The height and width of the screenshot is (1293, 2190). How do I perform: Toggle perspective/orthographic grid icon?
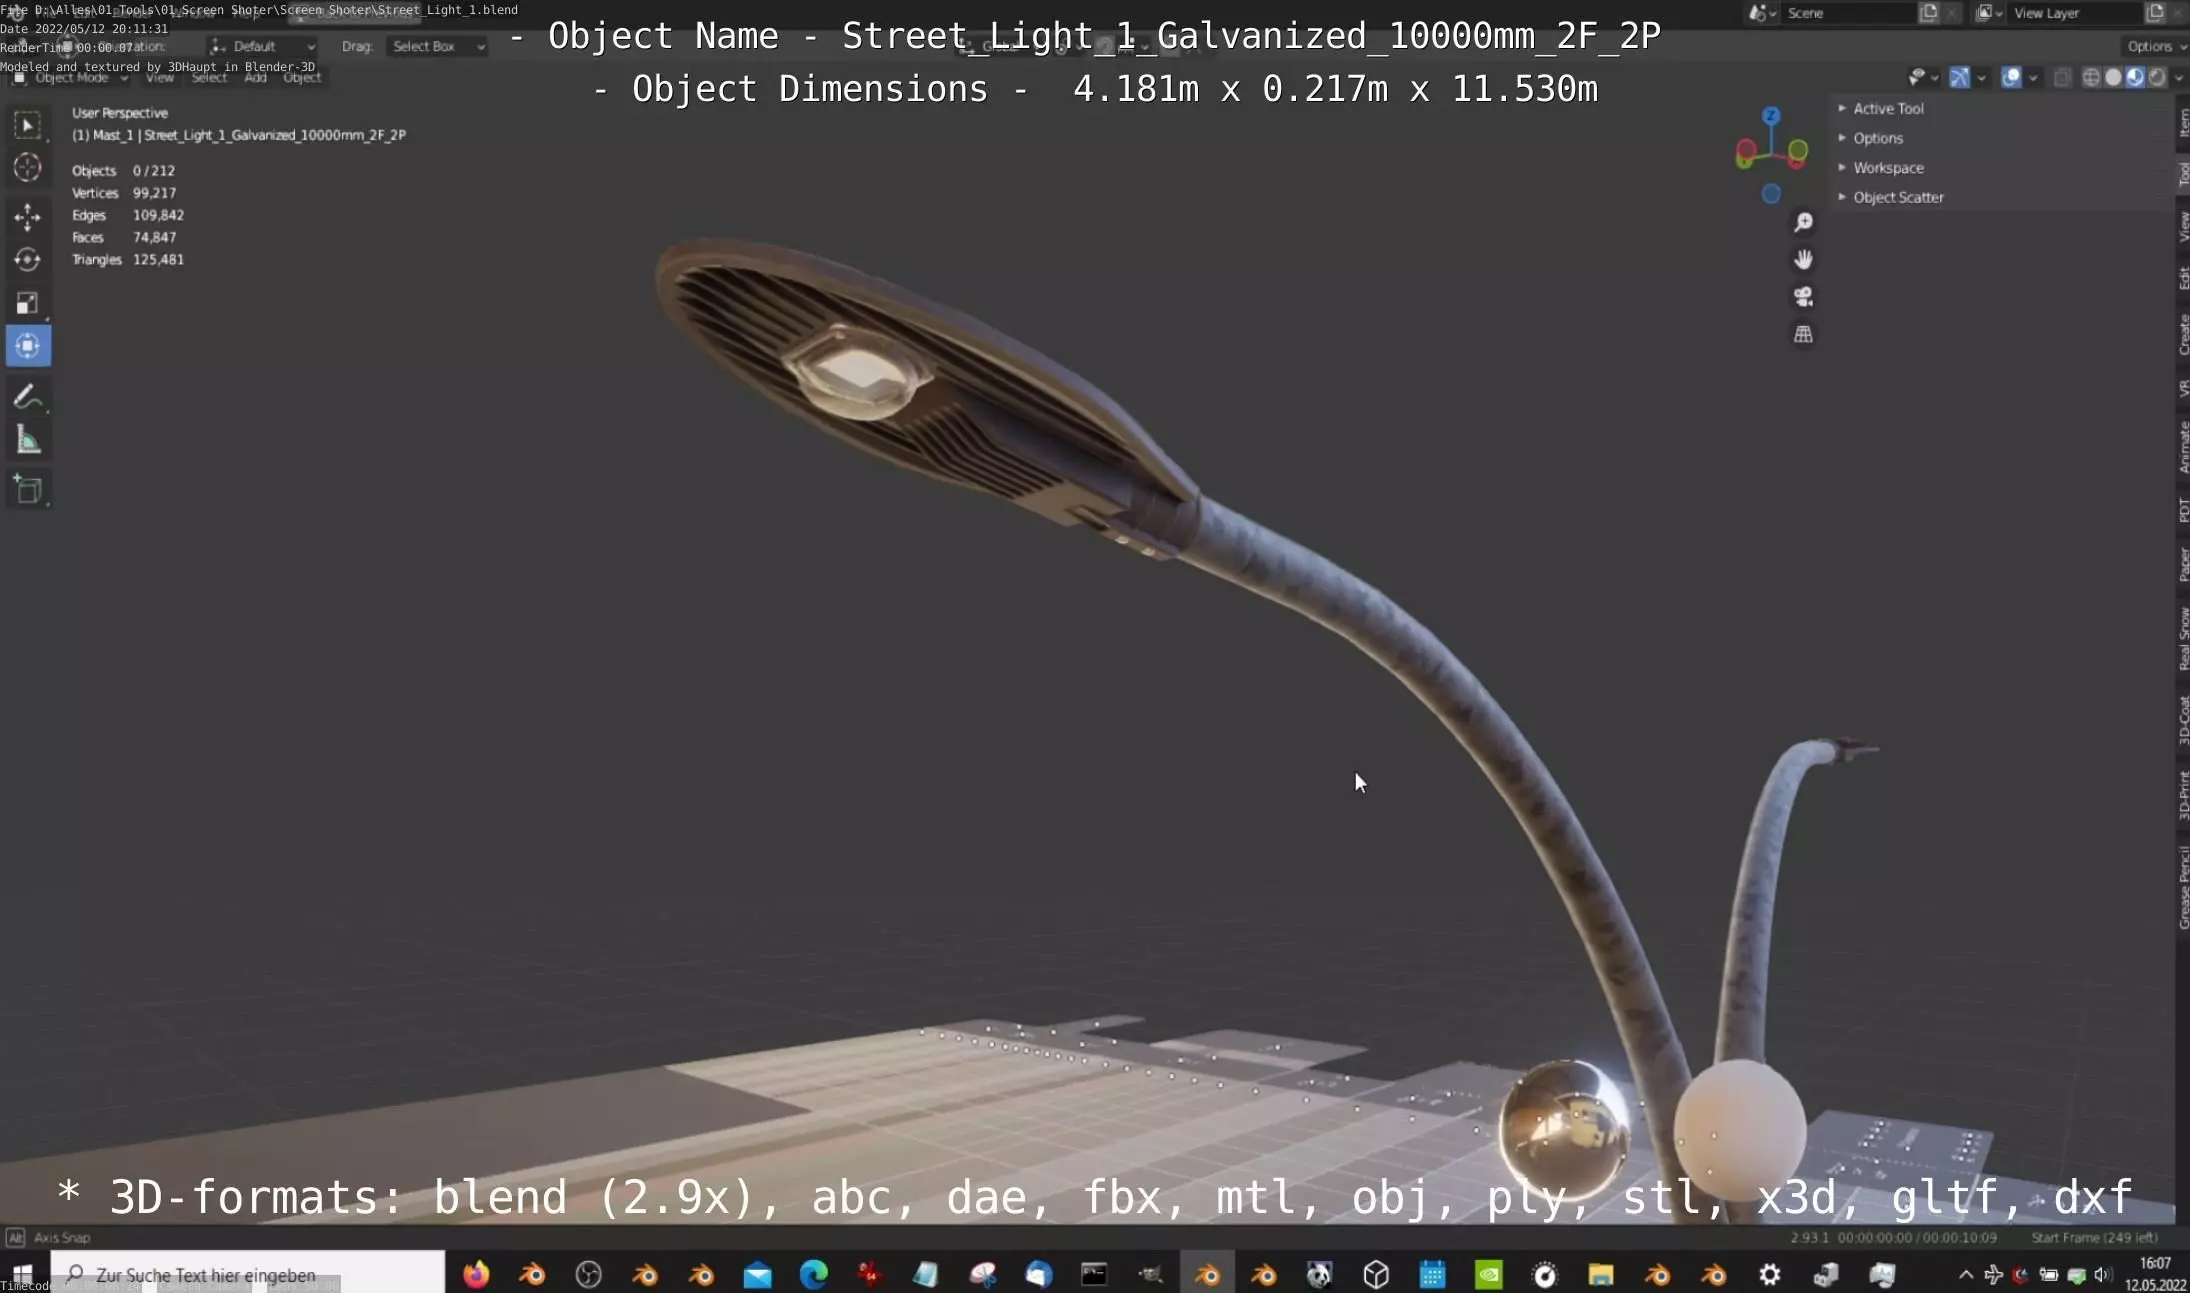(x=1803, y=334)
